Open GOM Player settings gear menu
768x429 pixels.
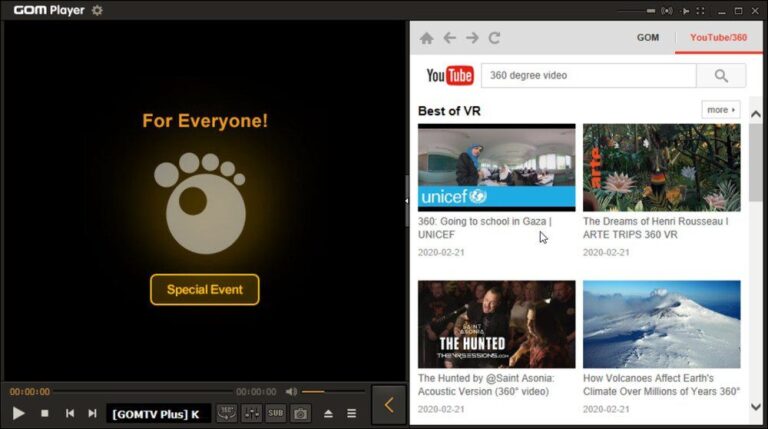point(97,10)
